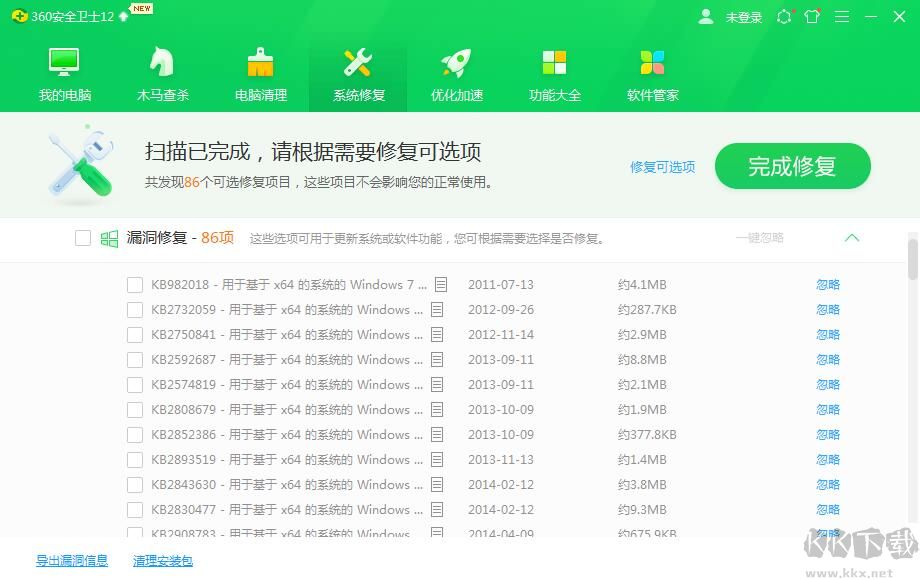Open the theme skin selector icon
This screenshot has width=920, height=580.
[x=812, y=16]
